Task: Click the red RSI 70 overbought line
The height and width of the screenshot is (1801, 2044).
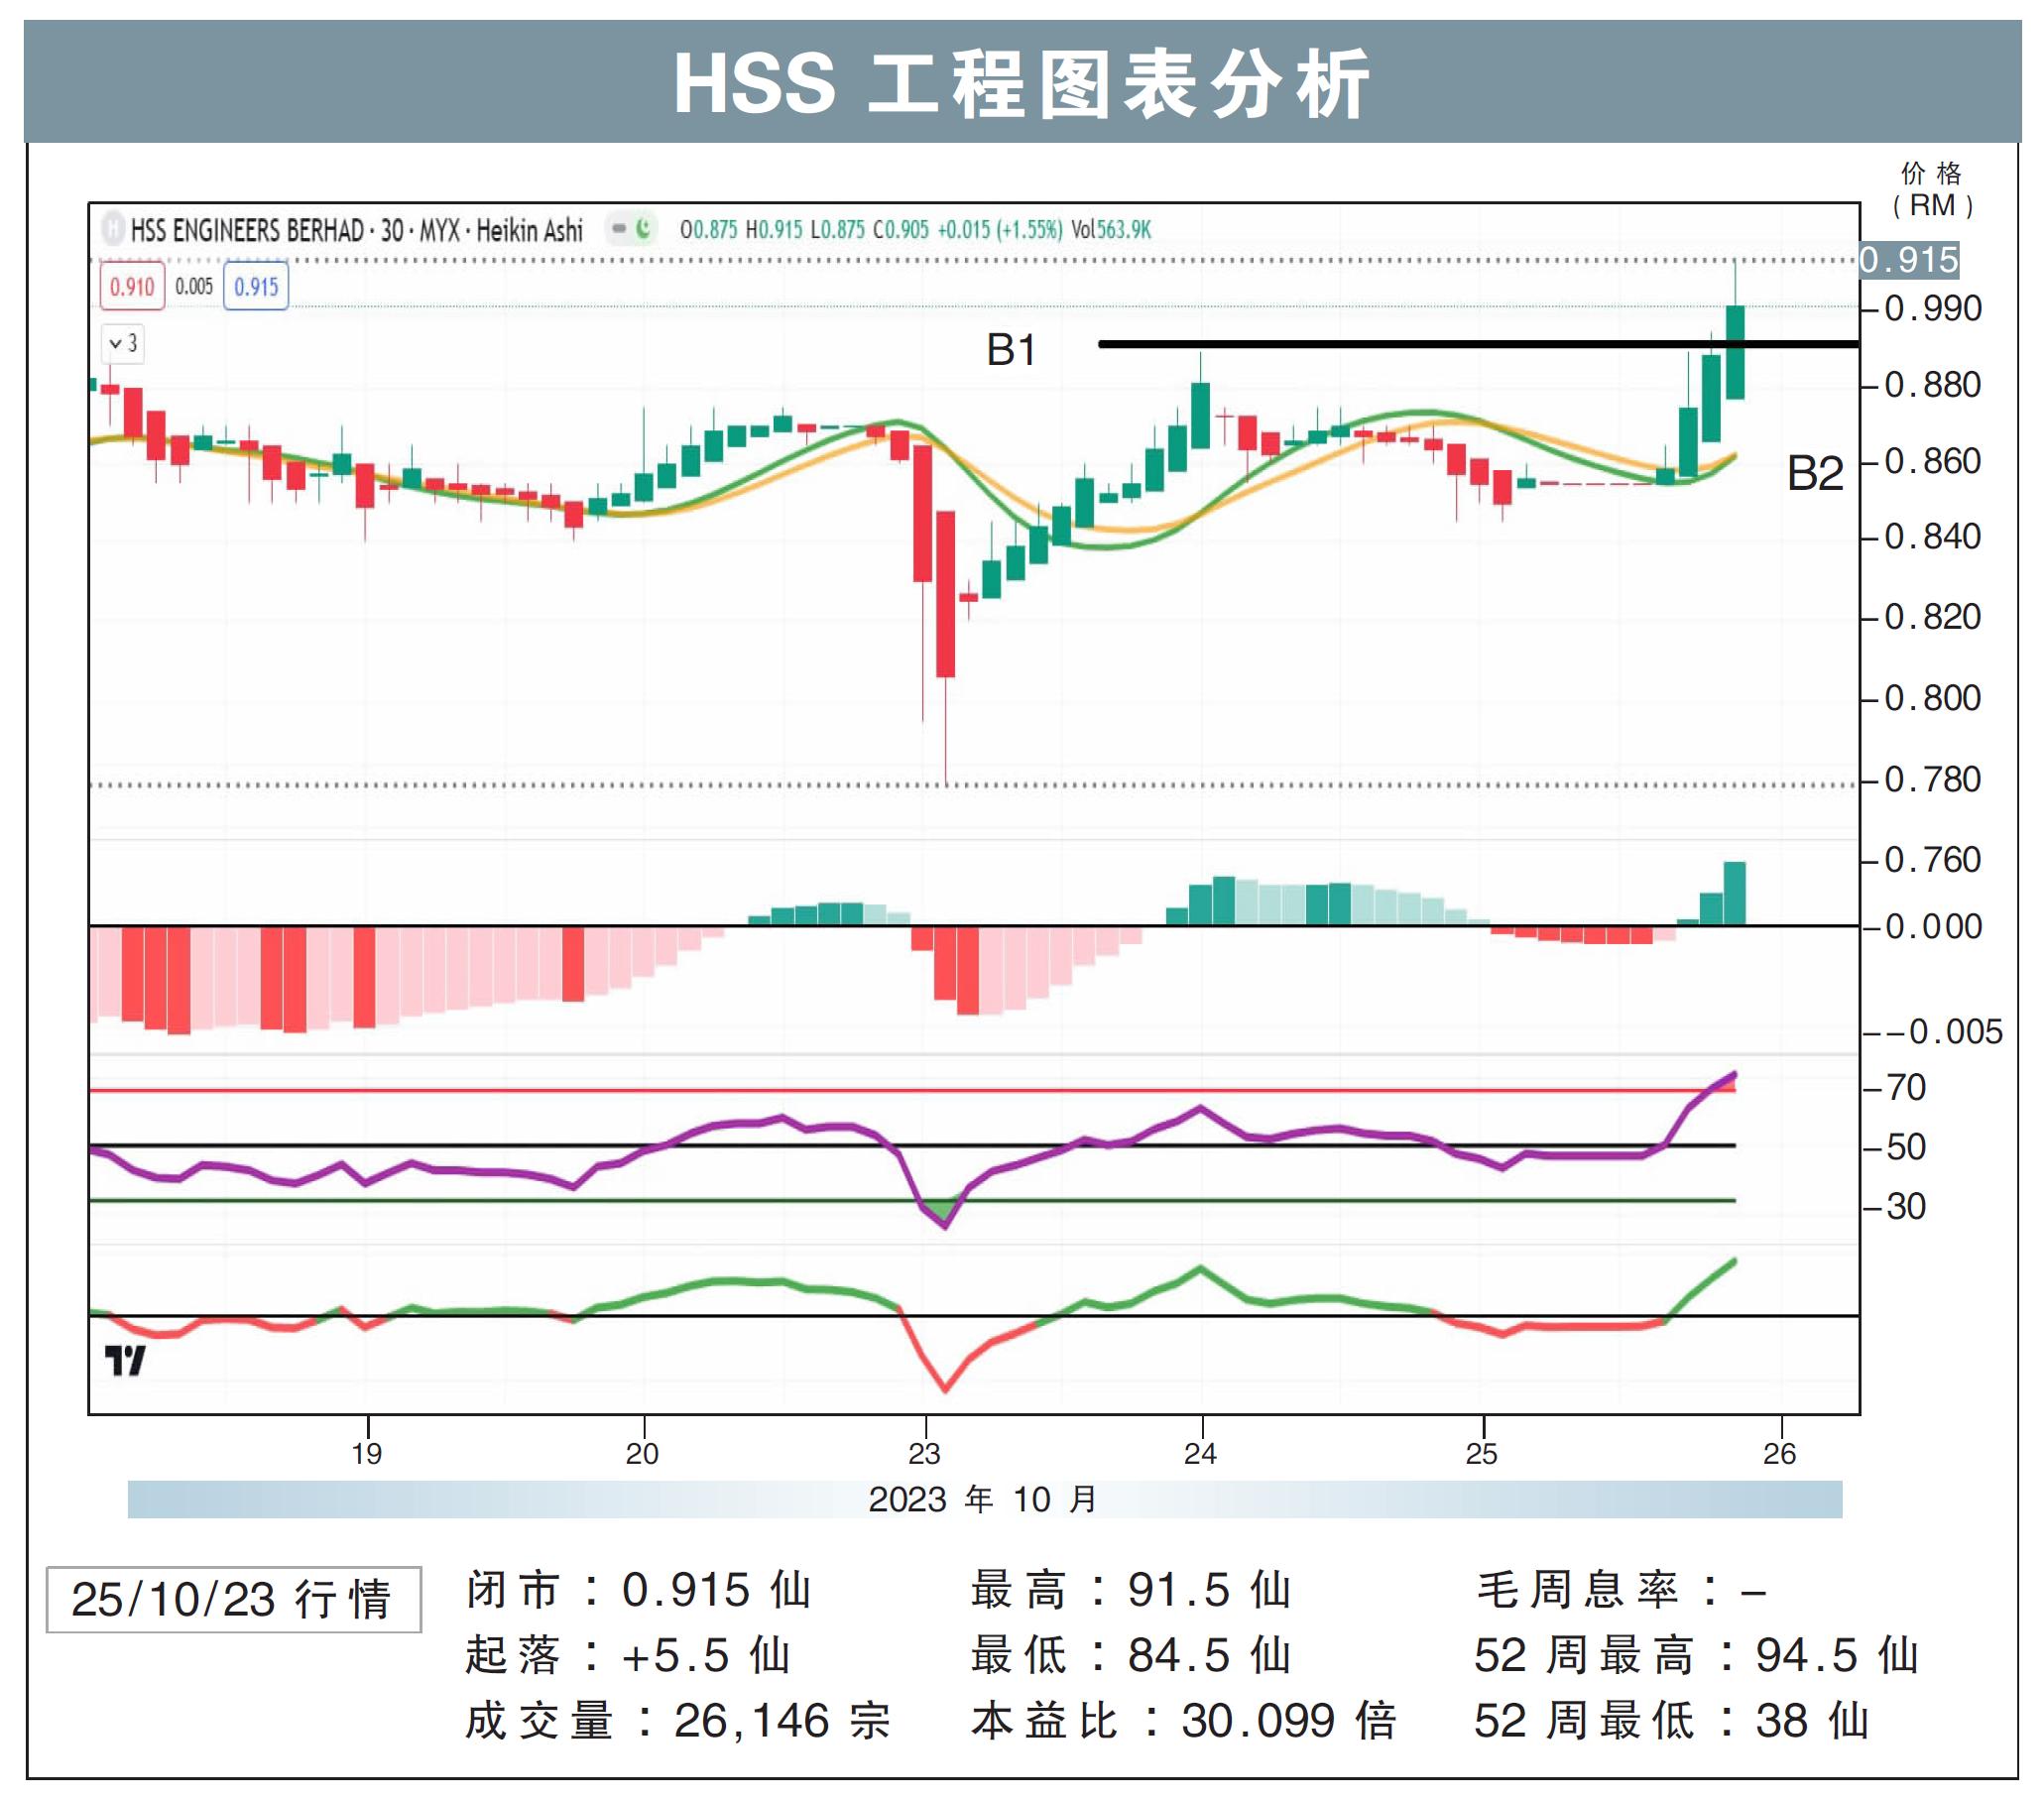Action: tap(912, 1090)
